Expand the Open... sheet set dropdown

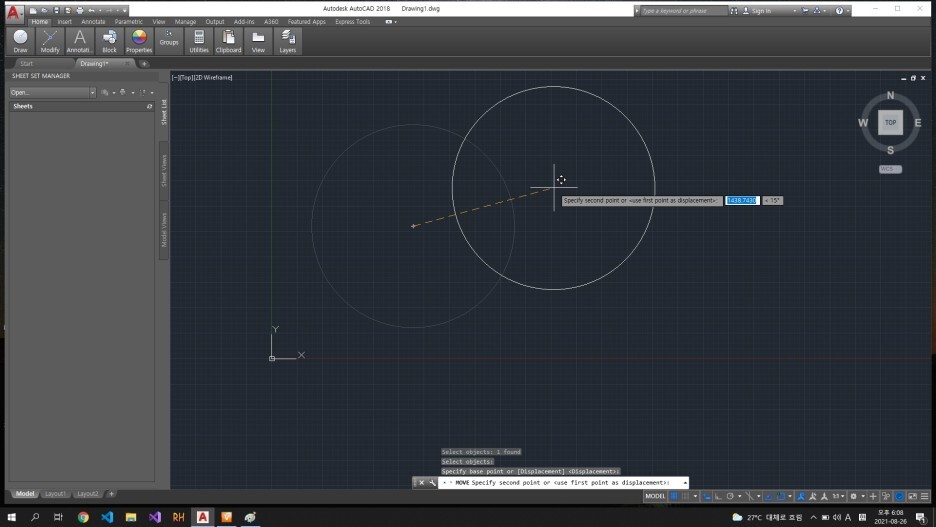(x=92, y=93)
